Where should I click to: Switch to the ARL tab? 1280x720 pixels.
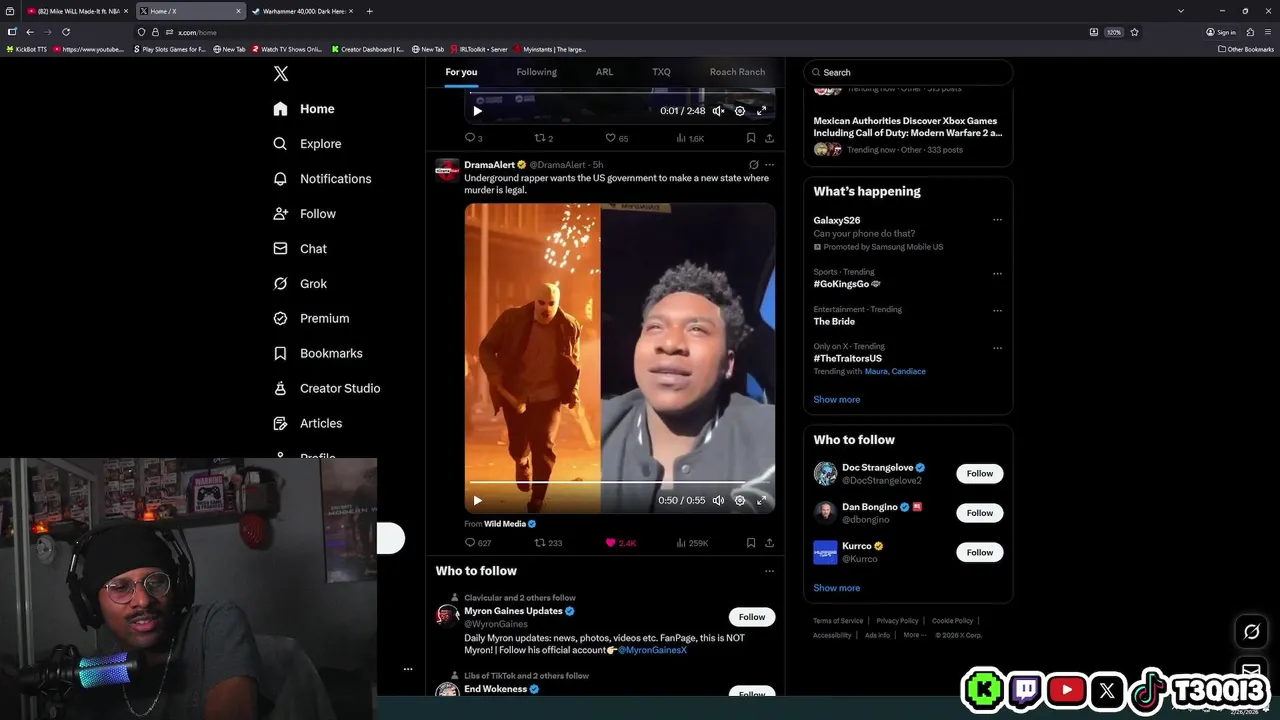[604, 72]
